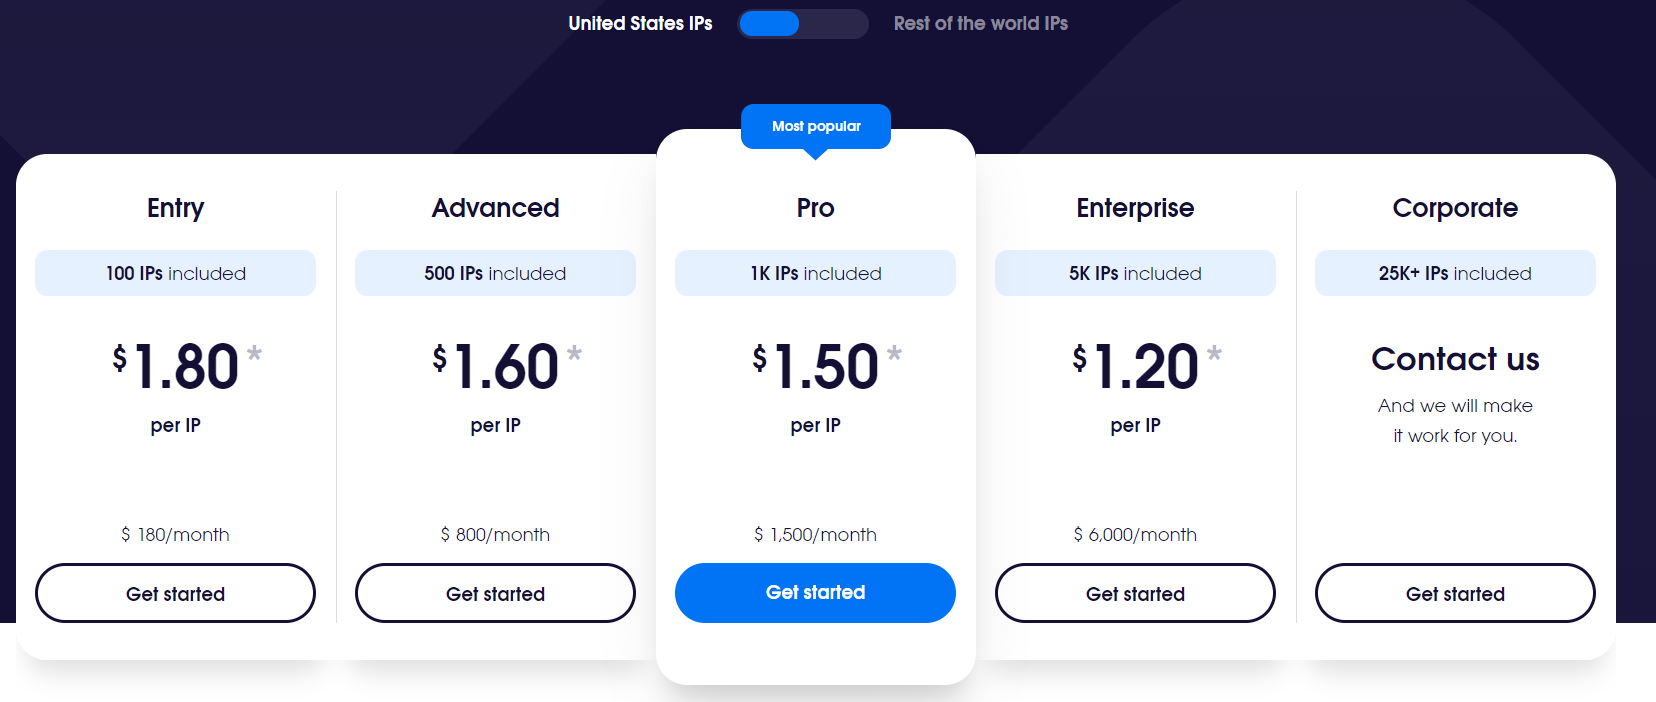Viewport: 1656px width, 702px height.
Task: Get started with the Enterprise plan
Action: (x=1135, y=592)
